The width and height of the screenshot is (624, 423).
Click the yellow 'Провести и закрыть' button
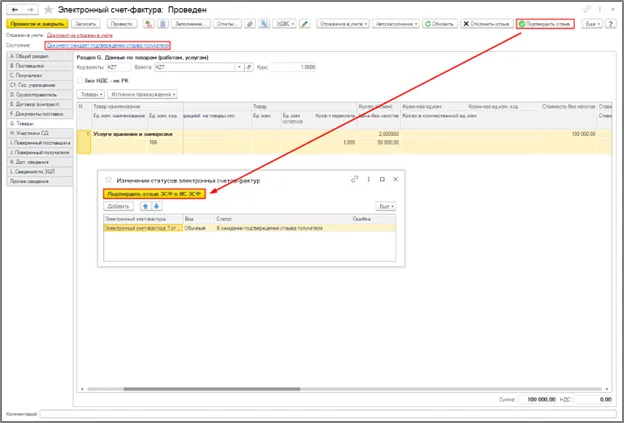(x=37, y=24)
